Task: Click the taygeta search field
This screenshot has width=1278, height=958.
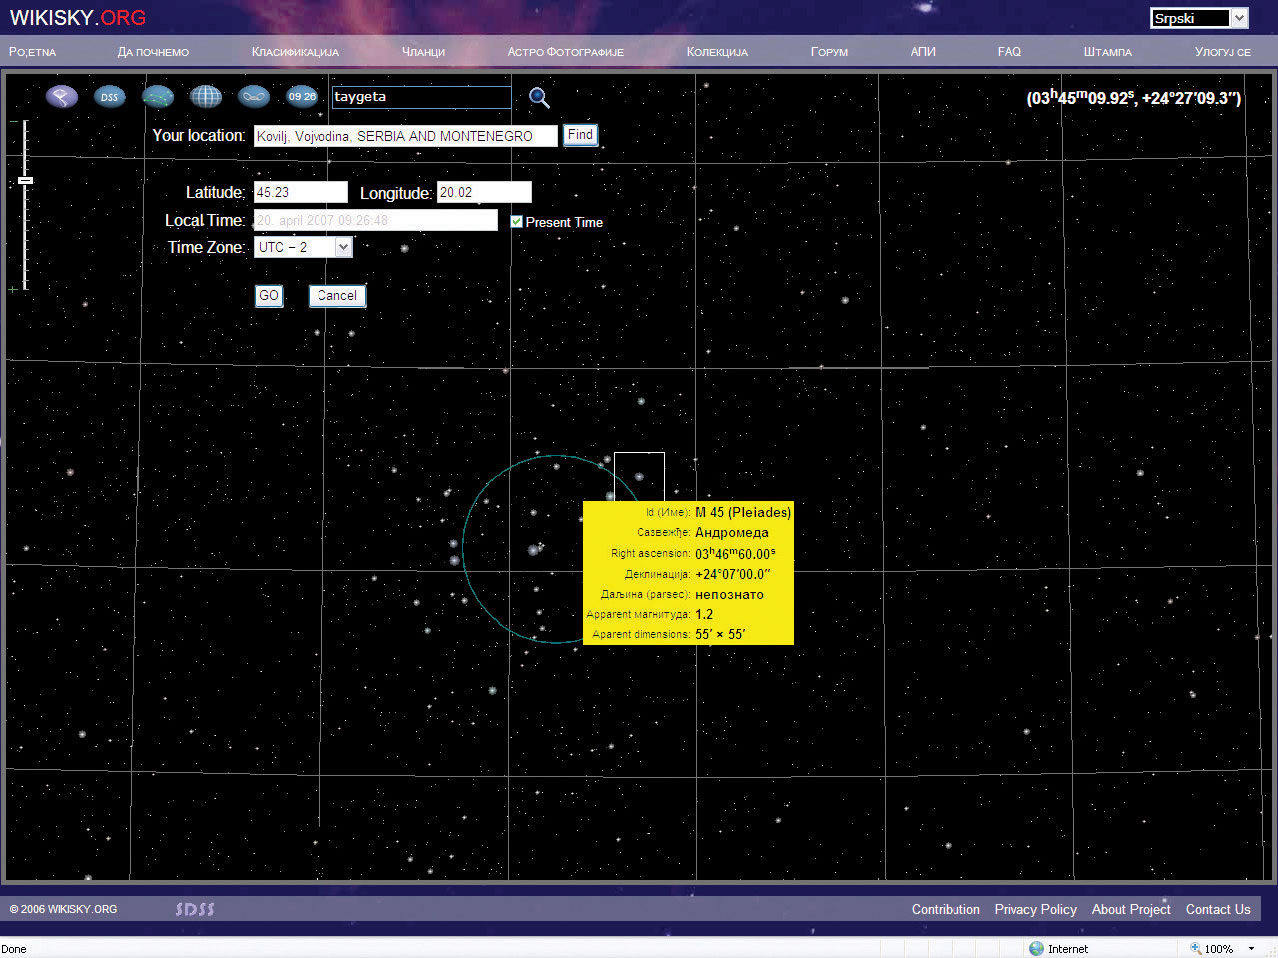Action: coord(421,97)
